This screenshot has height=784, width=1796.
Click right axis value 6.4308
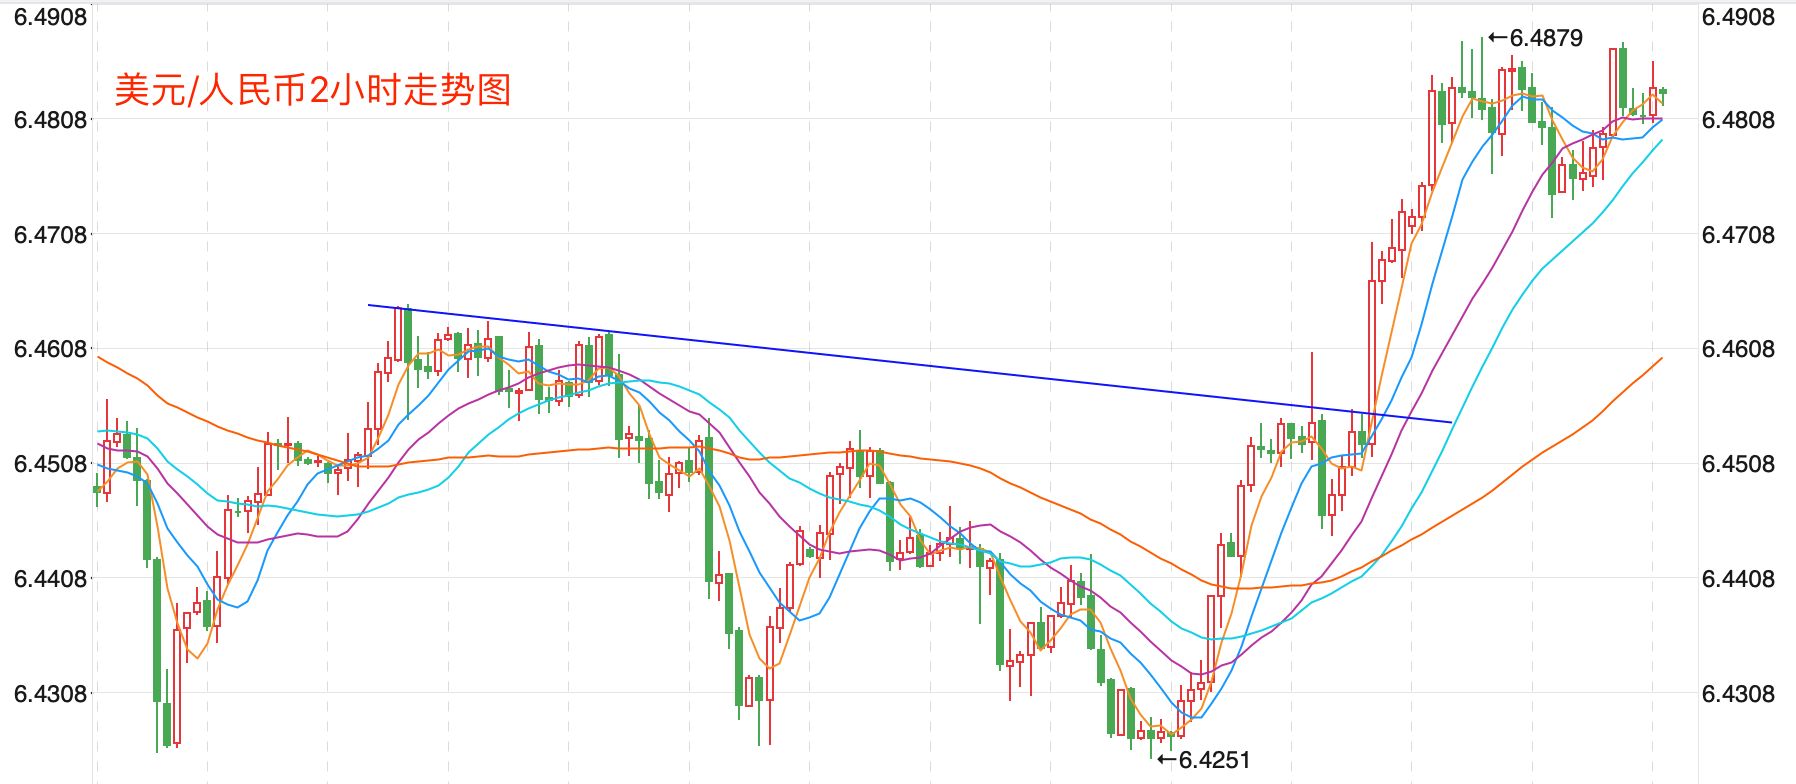tap(1738, 694)
